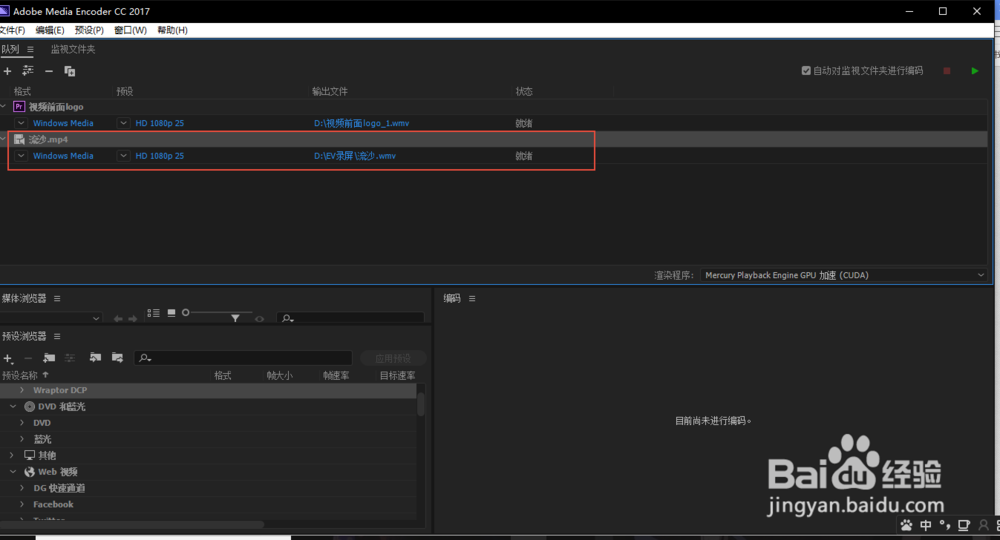Adjust the media browser thumbnail zoom slider
Screen dimensions: 1000x540
(x=186, y=312)
